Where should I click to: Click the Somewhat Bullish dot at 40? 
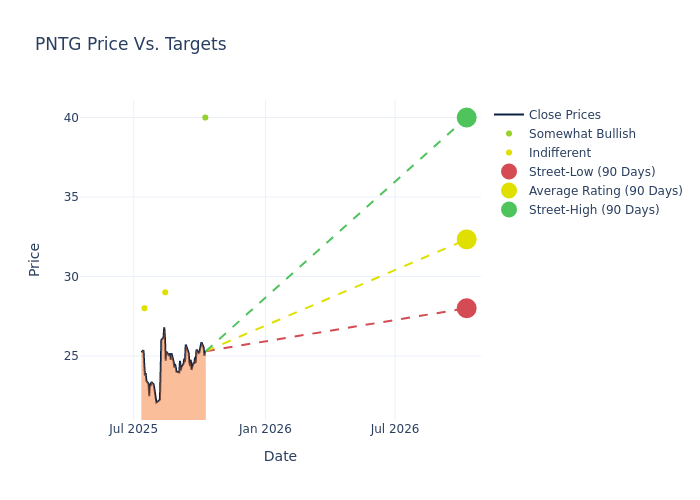[205, 118]
